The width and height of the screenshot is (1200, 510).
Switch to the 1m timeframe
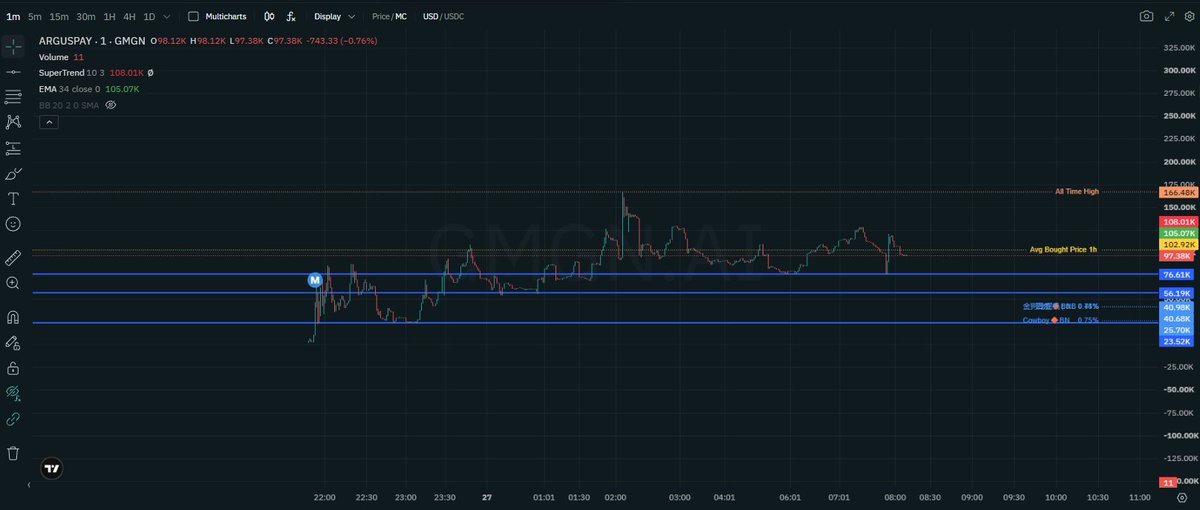pos(13,16)
